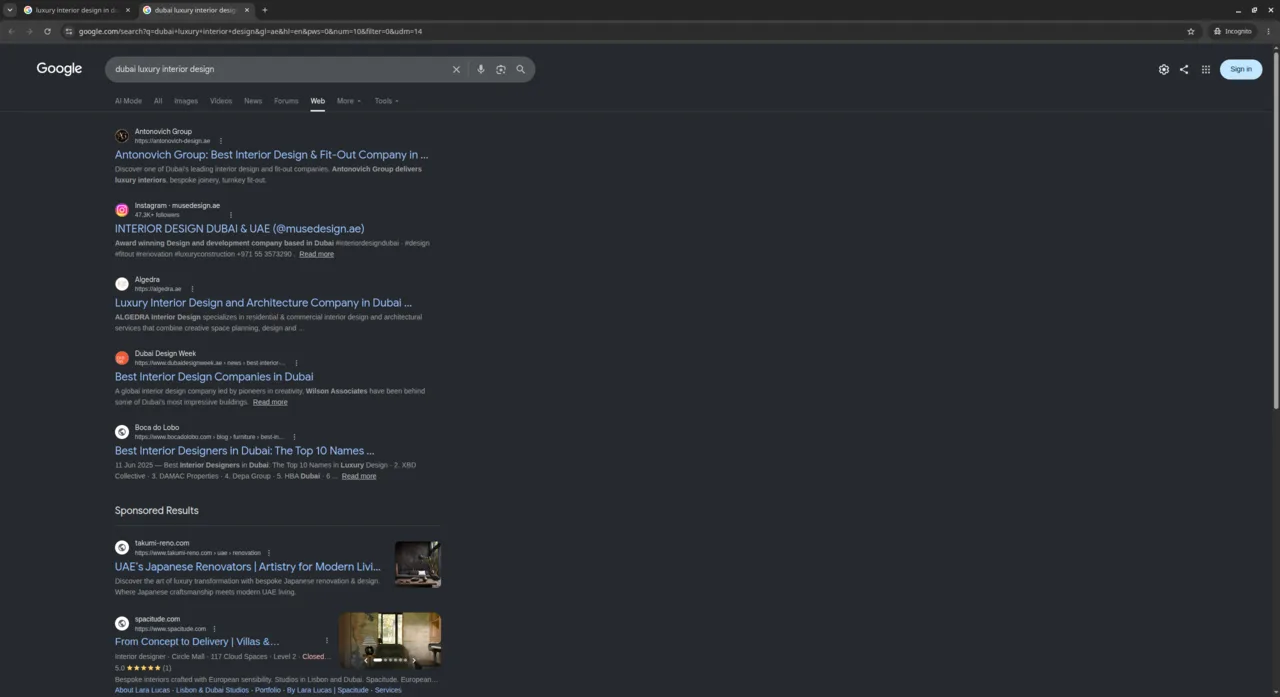Switch to AI Mode tab
The width and height of the screenshot is (1280, 697).
(x=128, y=101)
